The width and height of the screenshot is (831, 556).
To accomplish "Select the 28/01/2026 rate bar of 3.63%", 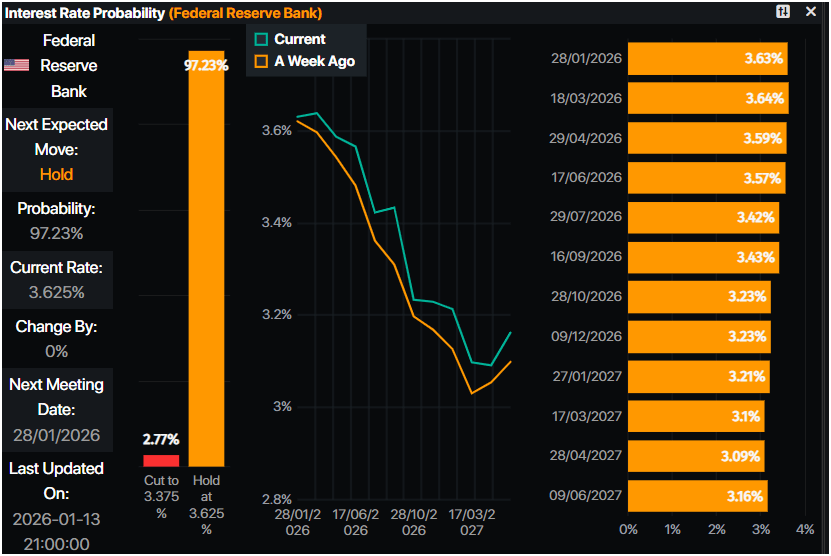I will coord(708,59).
